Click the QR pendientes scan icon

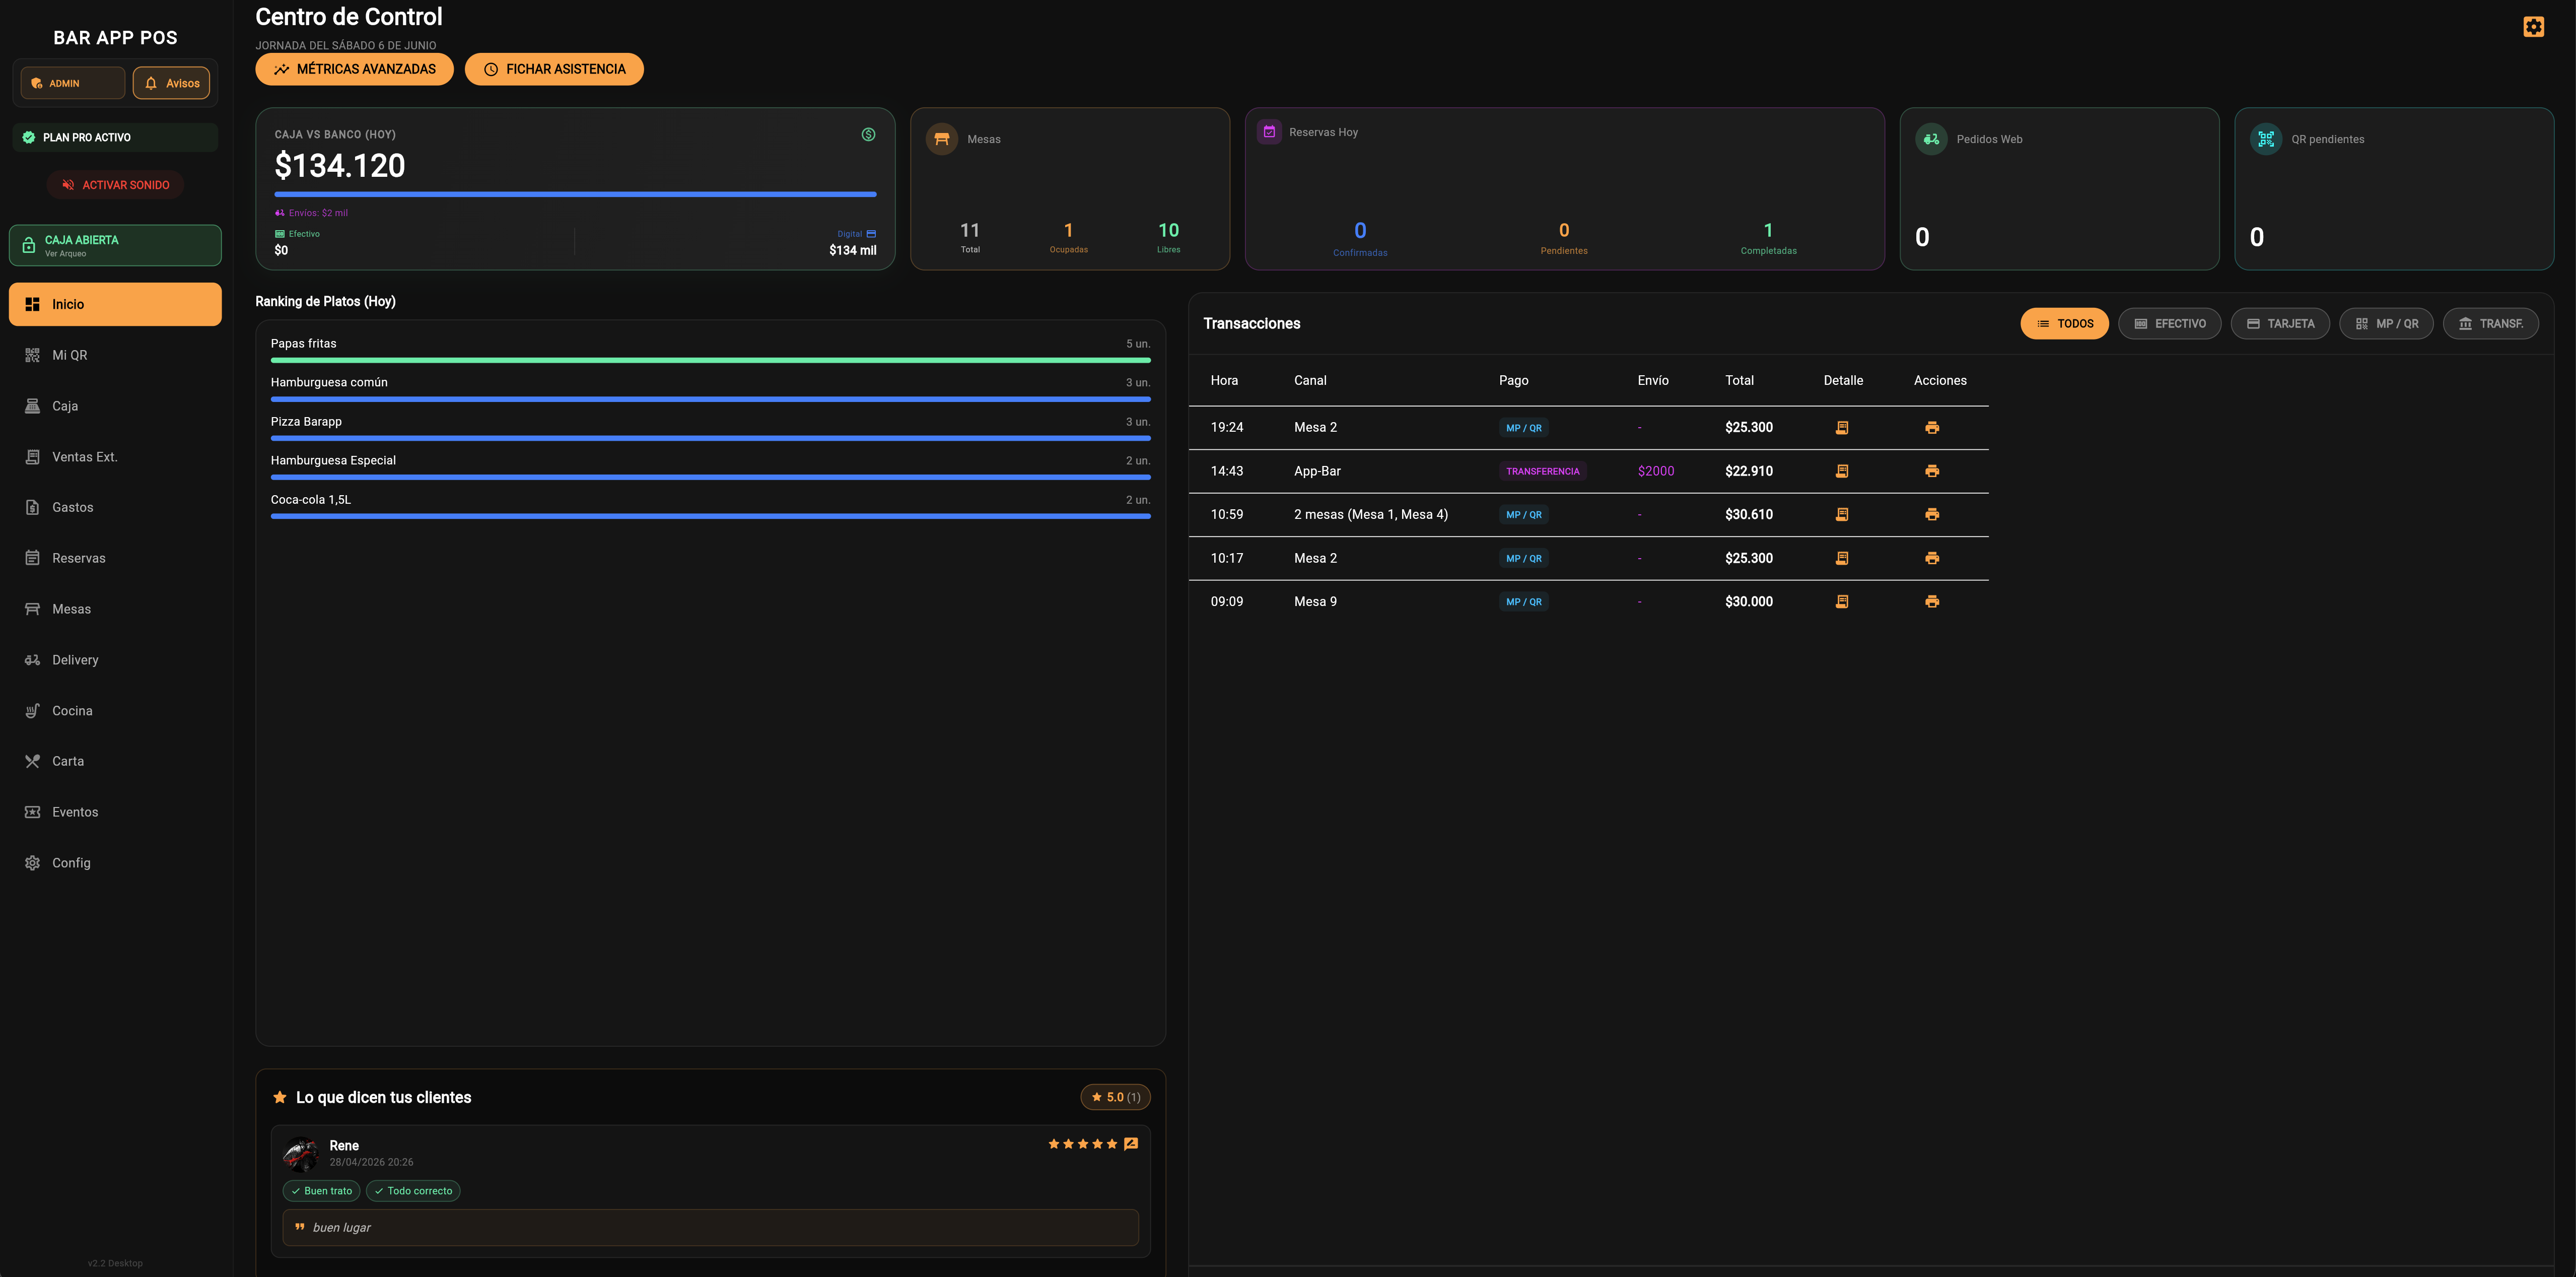point(2266,139)
